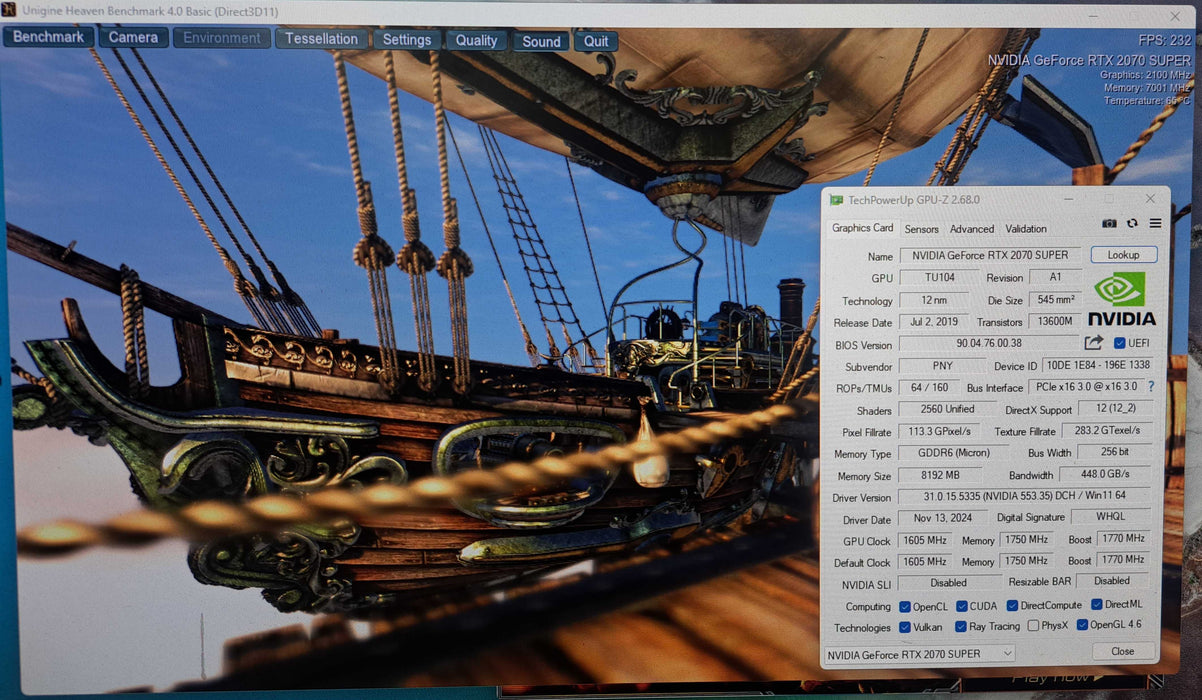Viewport: 1202px width, 700px height.
Task: Click the TU104 GPU field
Action: (939, 278)
